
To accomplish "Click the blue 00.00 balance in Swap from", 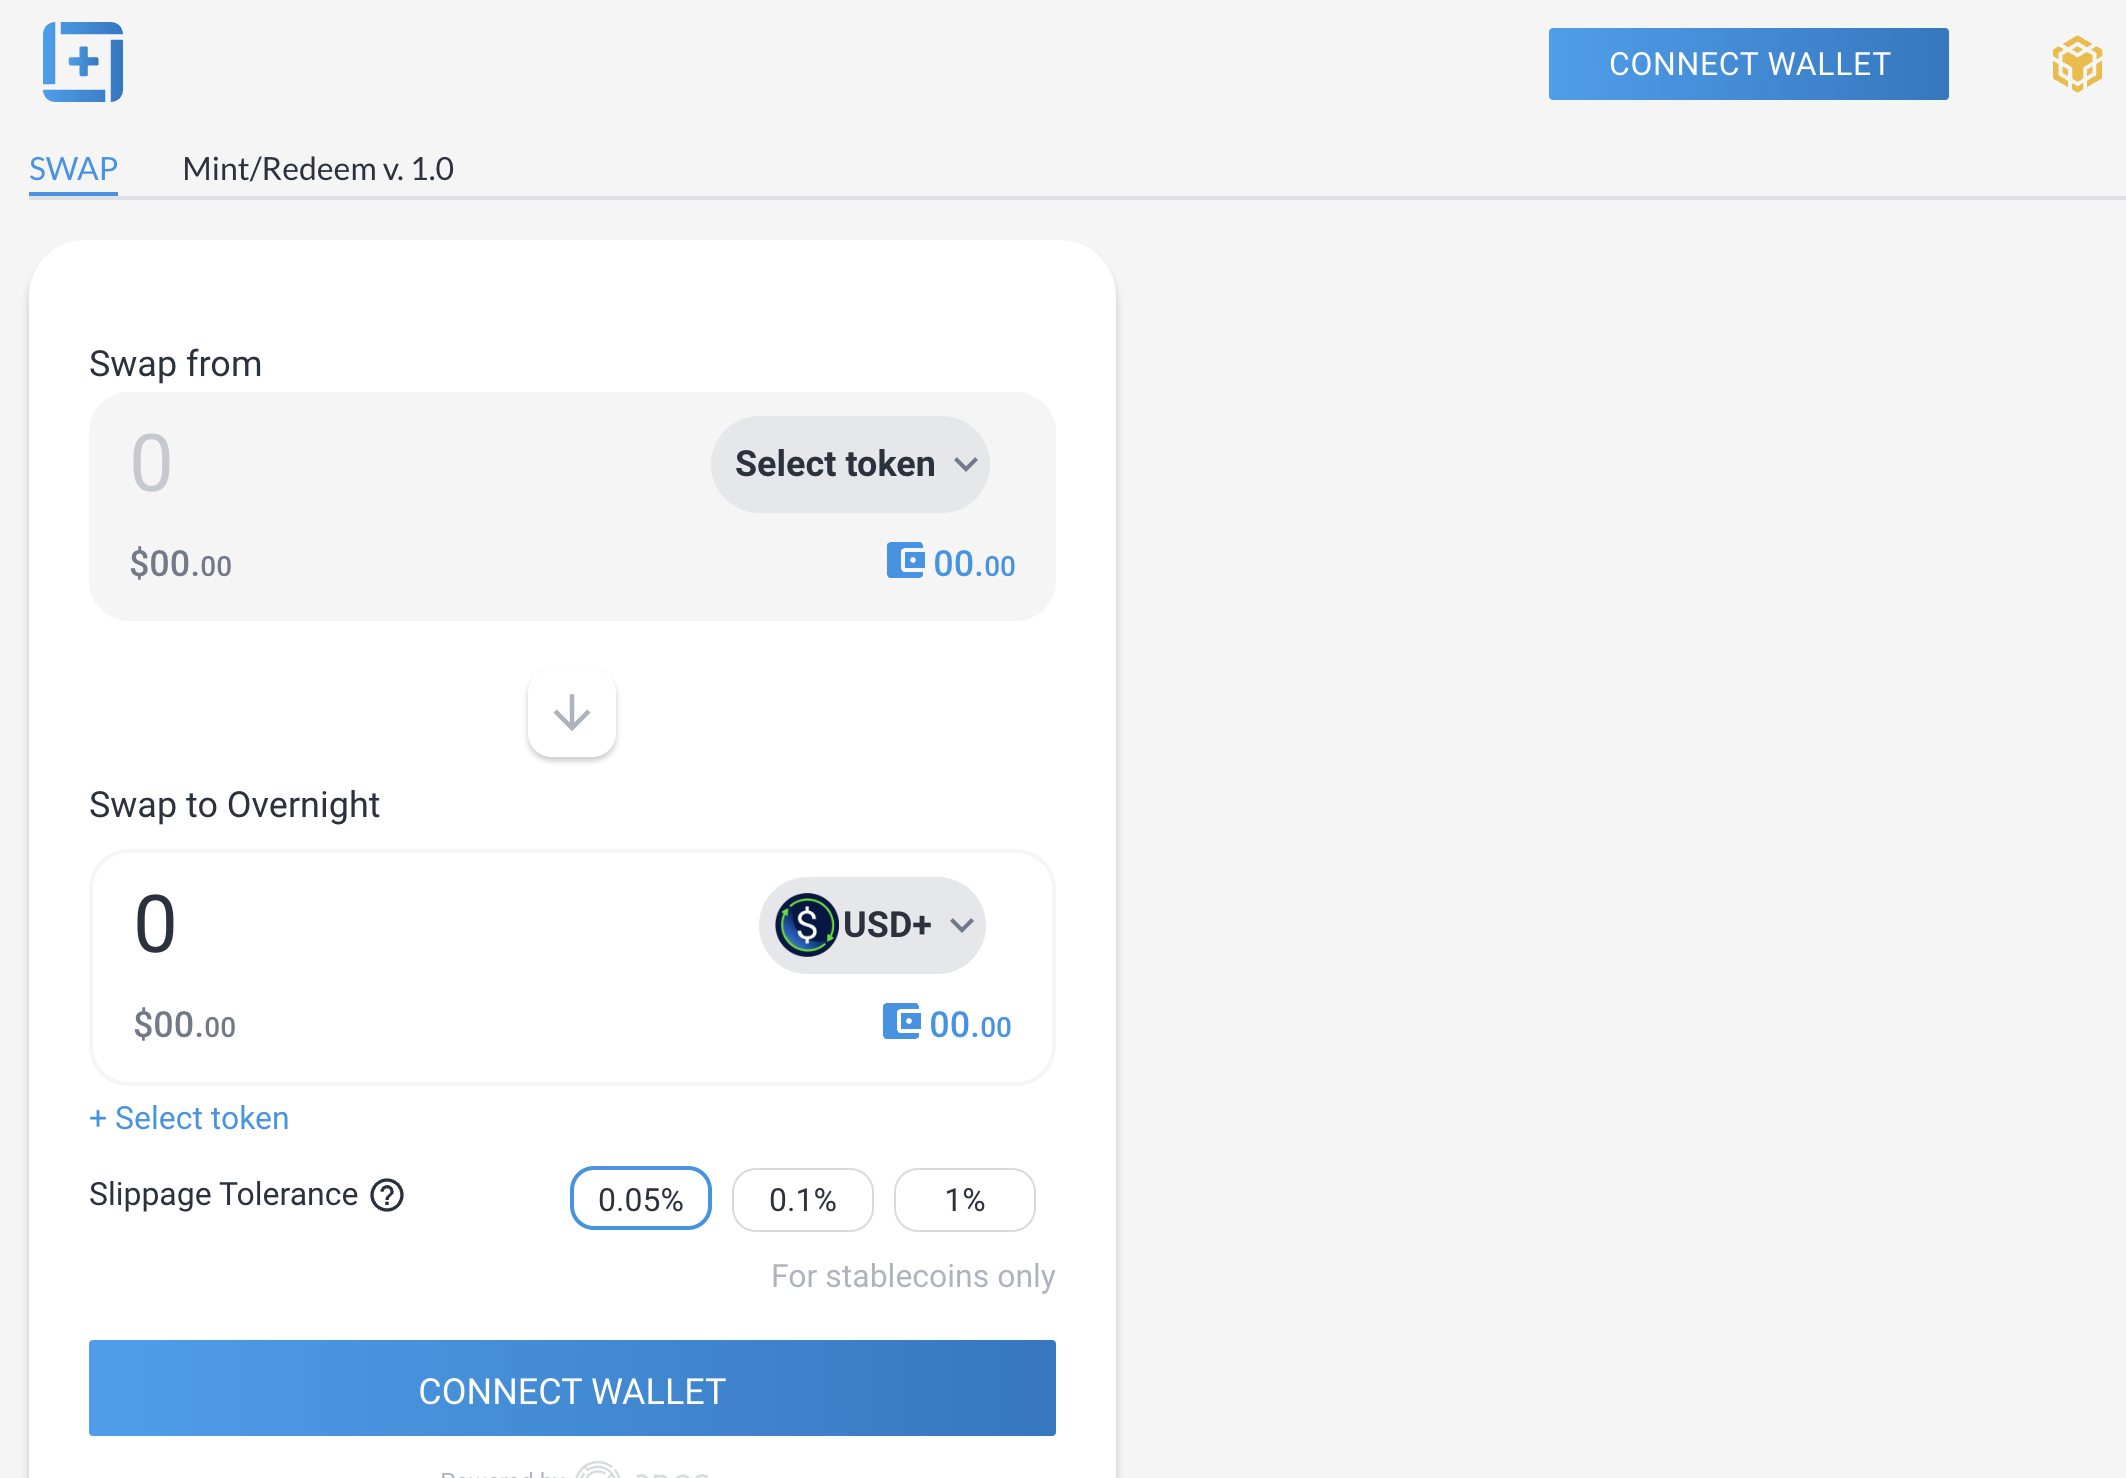I will 974,565.
